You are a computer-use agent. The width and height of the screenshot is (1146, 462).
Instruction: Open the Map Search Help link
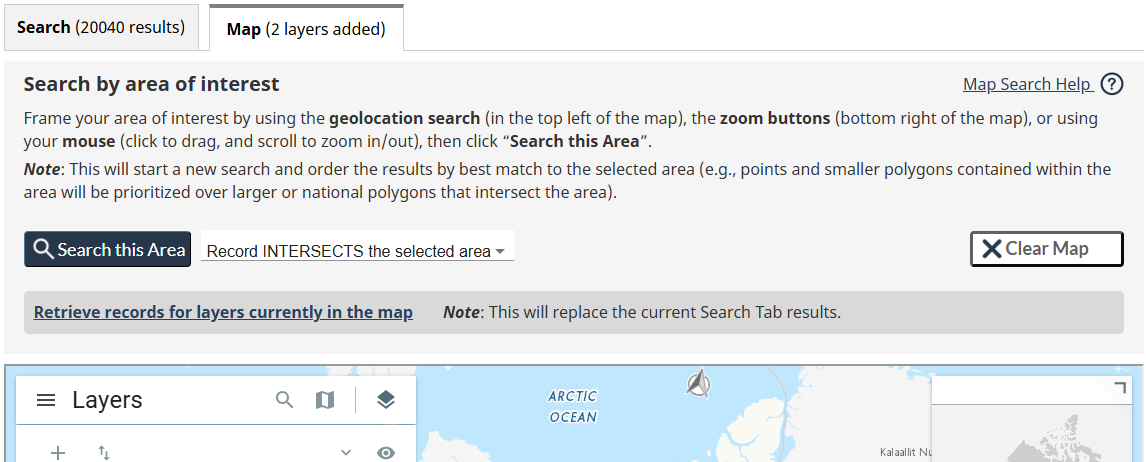[1027, 84]
